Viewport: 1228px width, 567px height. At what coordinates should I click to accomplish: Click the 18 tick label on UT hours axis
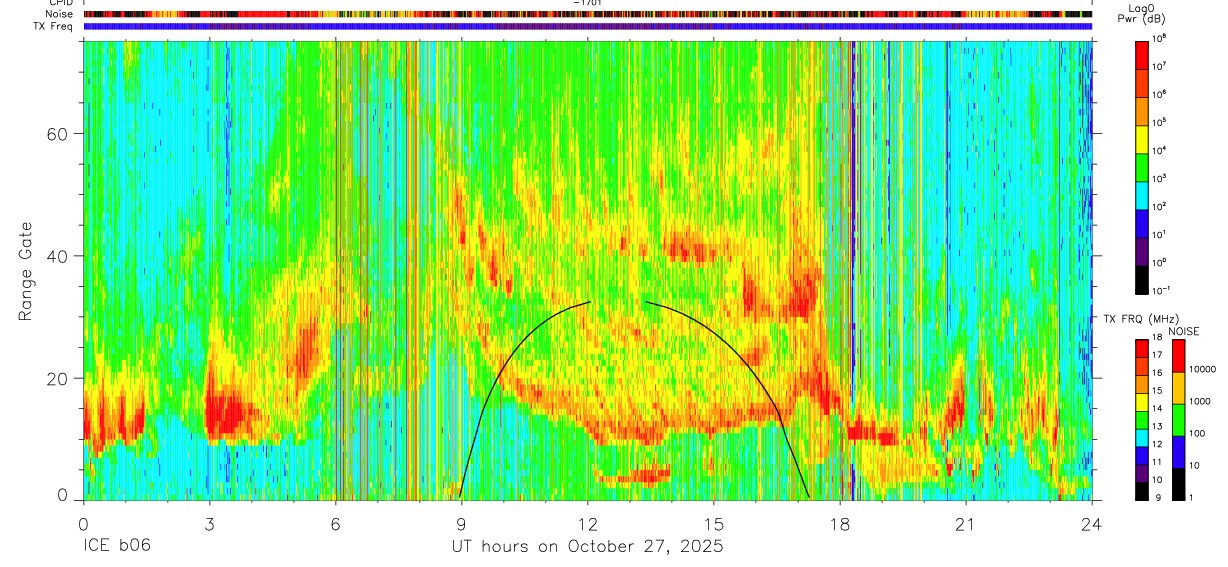click(x=840, y=523)
